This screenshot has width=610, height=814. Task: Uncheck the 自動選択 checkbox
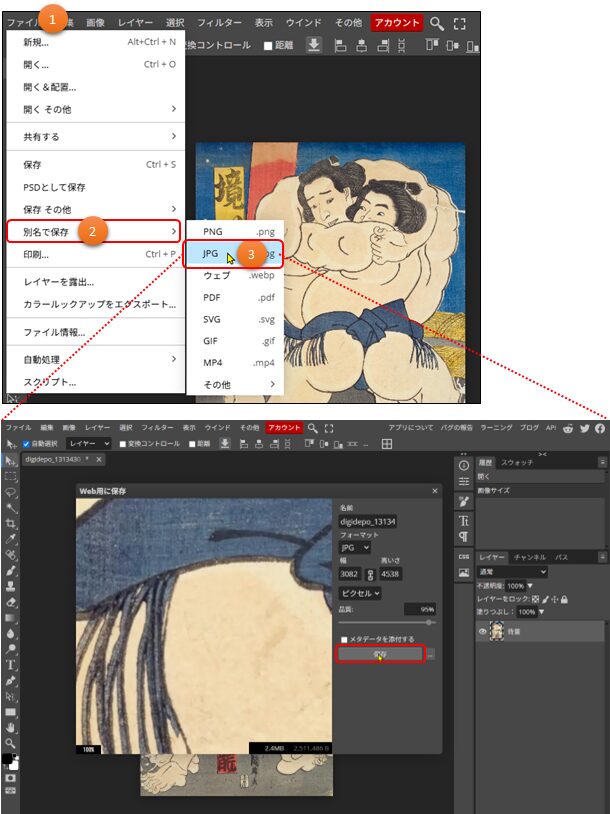(27, 443)
